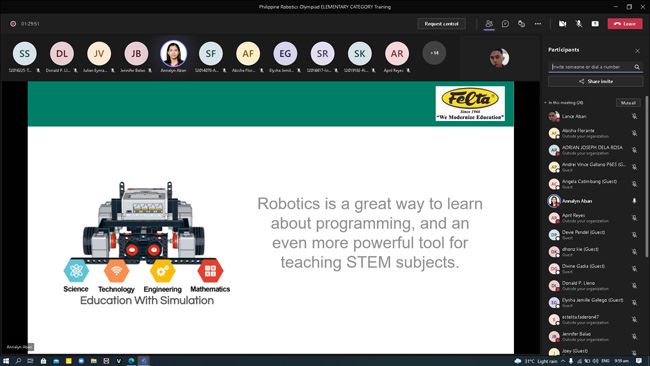Click the Share invite button
This screenshot has height=366, width=650.
[596, 82]
